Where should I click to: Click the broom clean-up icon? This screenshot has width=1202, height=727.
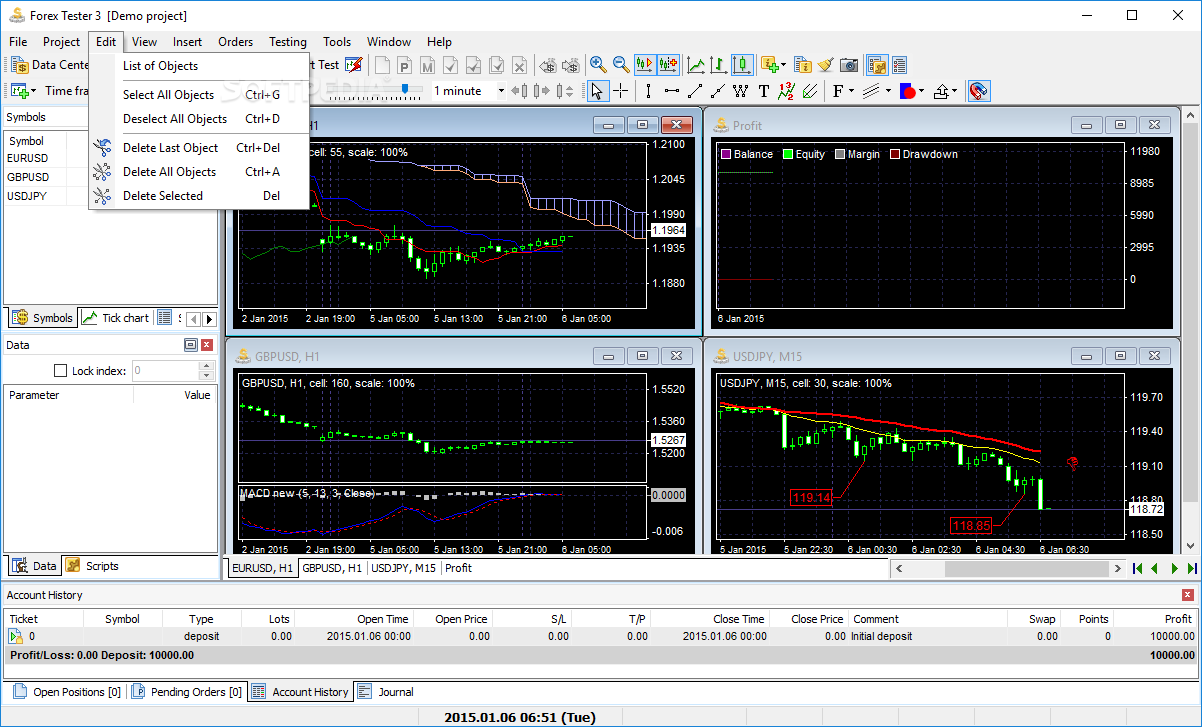pos(825,65)
